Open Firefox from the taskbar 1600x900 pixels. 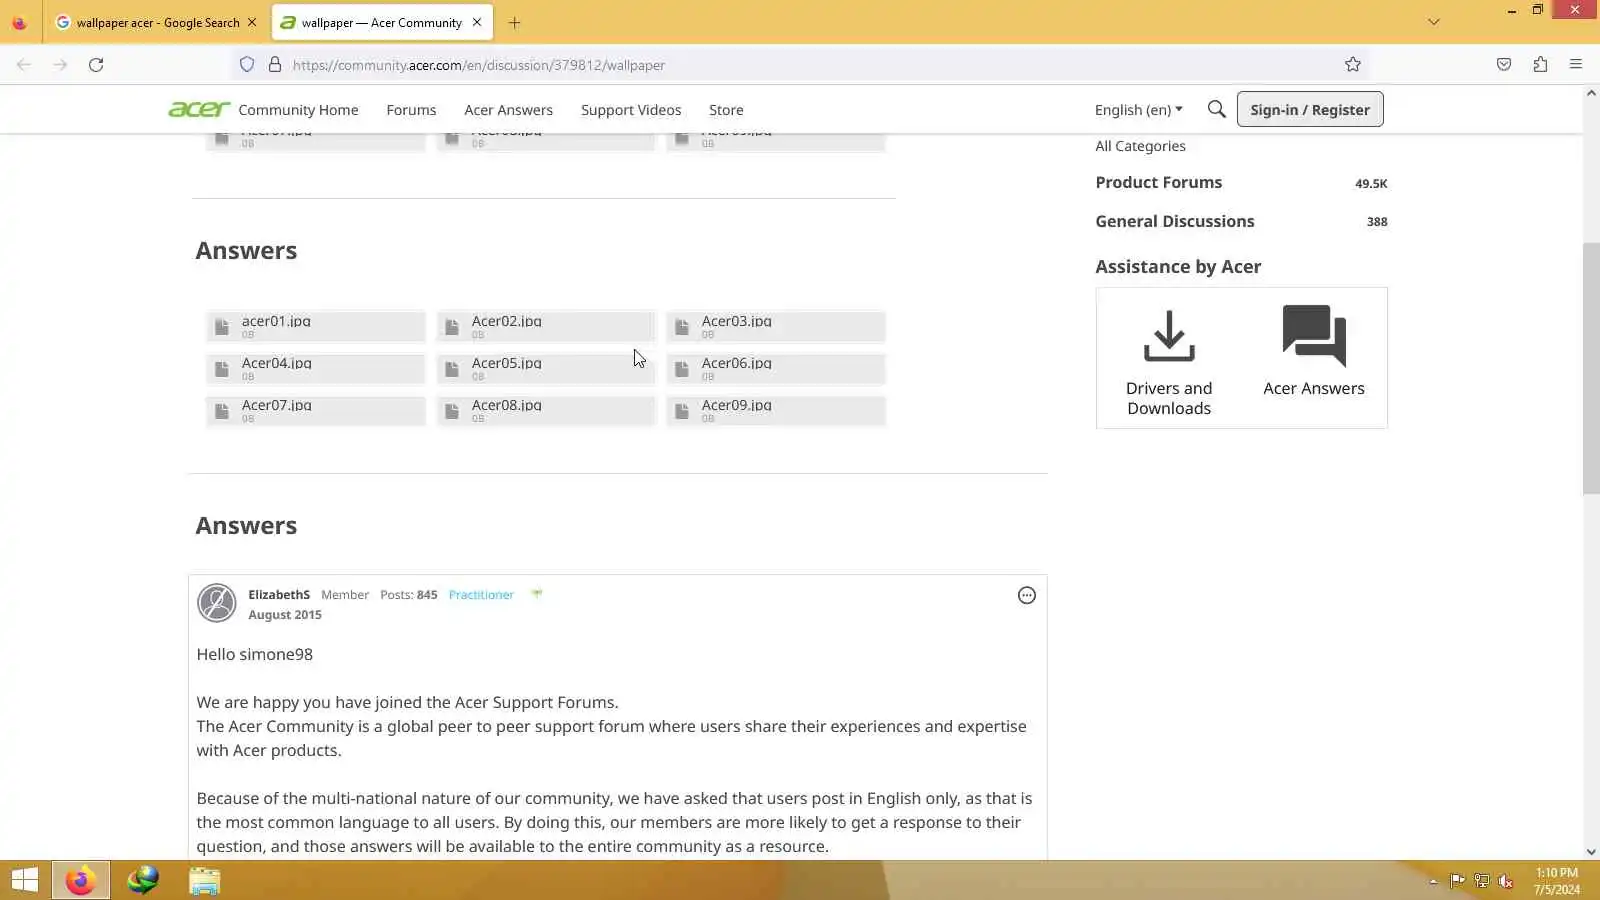click(x=80, y=880)
